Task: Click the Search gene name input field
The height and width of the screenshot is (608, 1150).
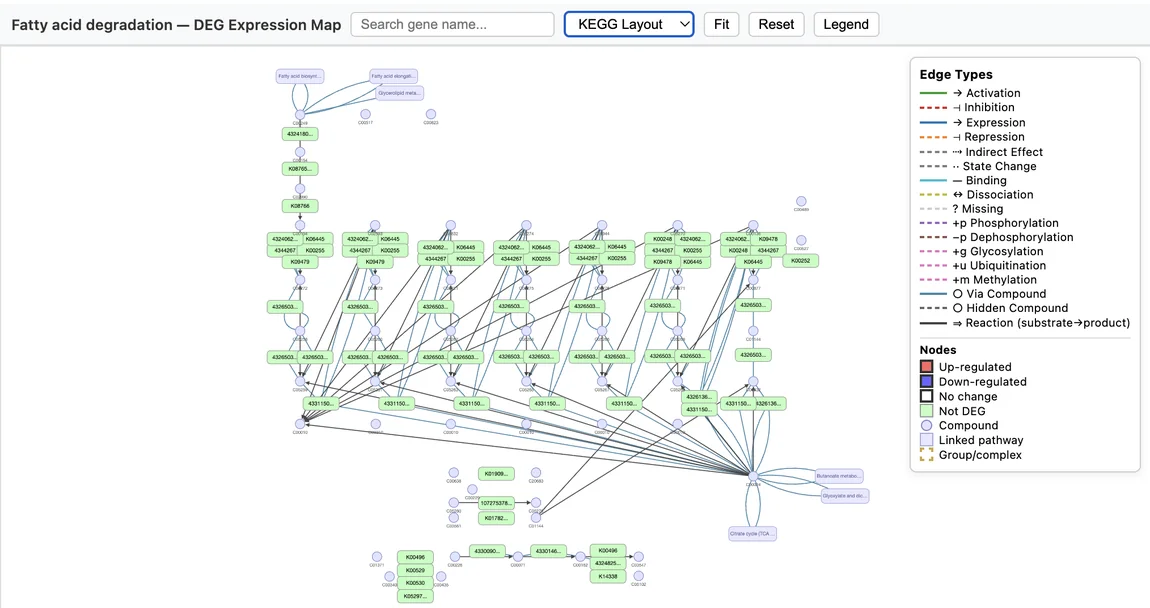Action: click(x=453, y=24)
